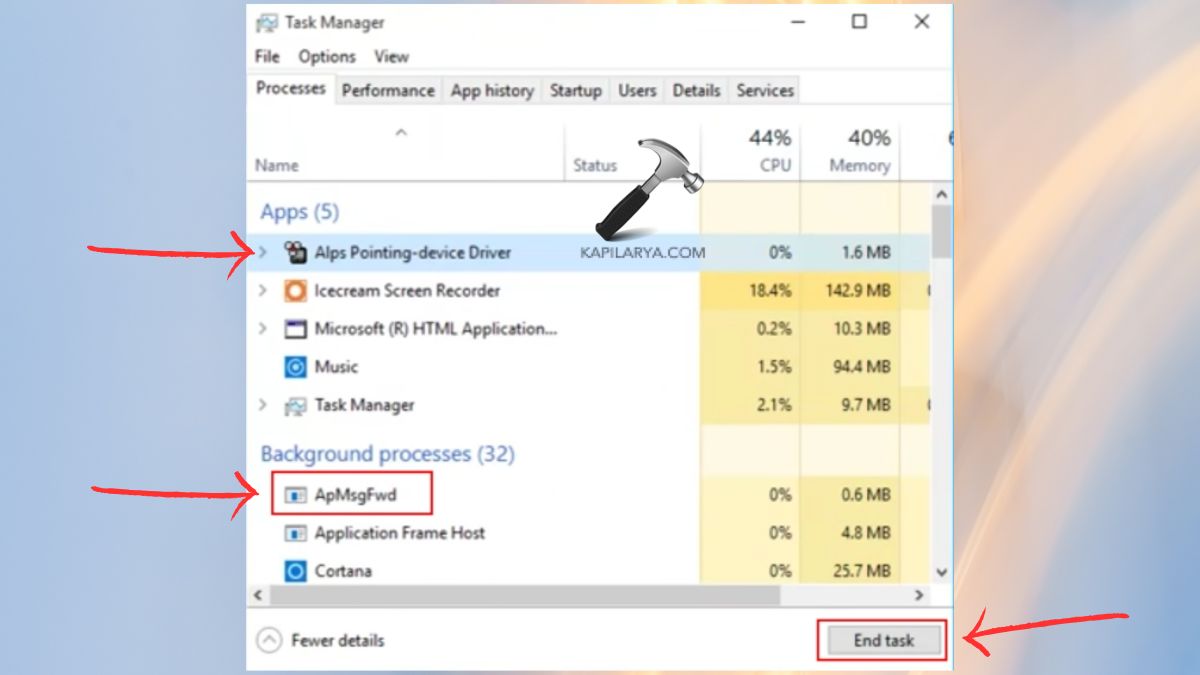The height and width of the screenshot is (675, 1200).
Task: Click the Music app icon
Action: tap(295, 367)
